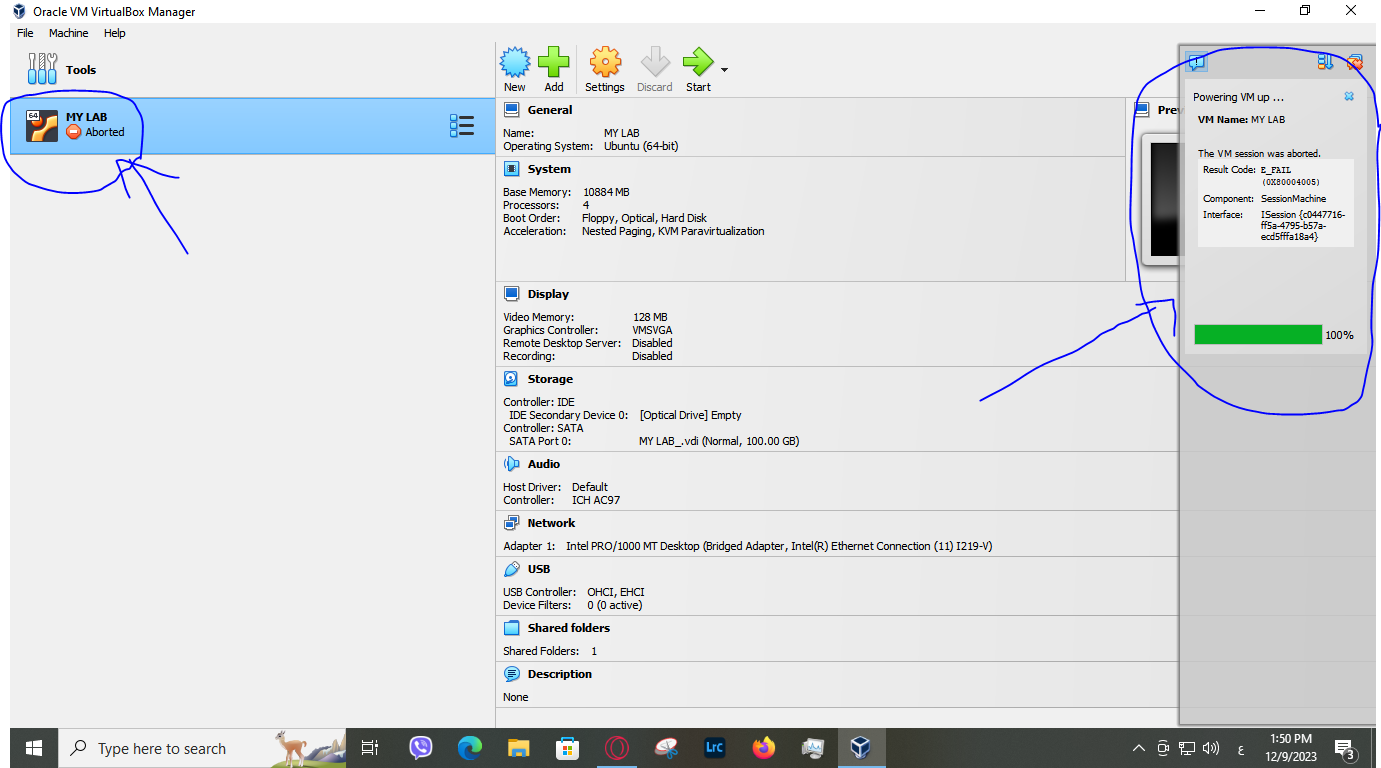This screenshot has height=768, width=1381.
Task: Open Settings via the orange gear icon
Action: [x=605, y=62]
